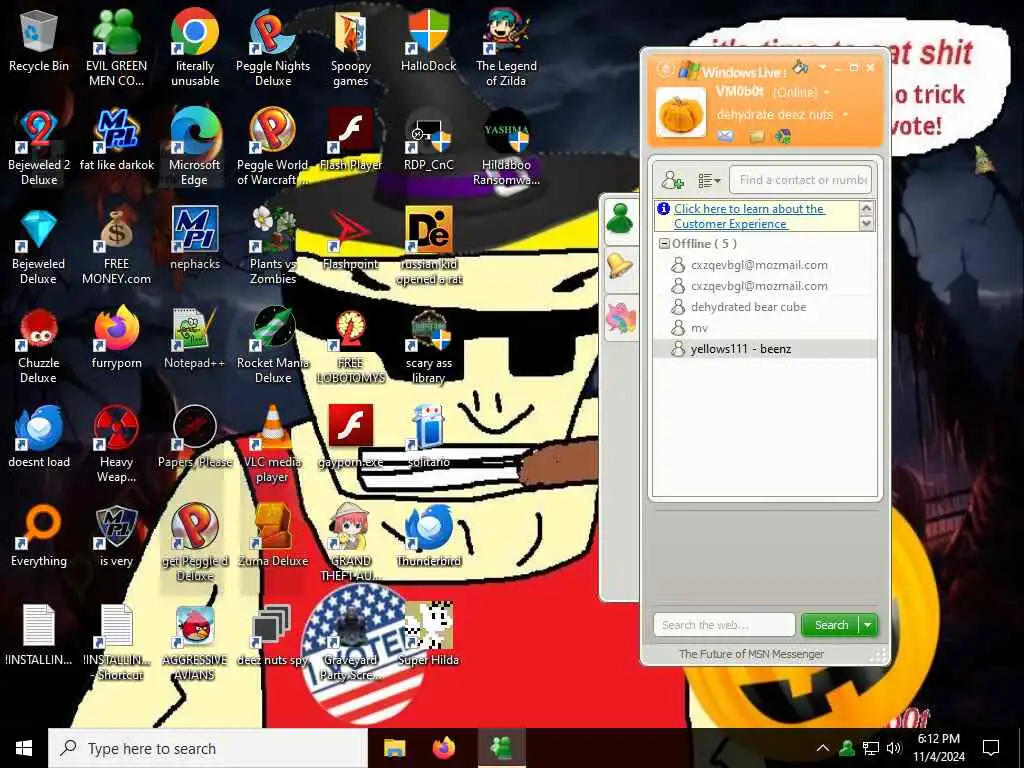
Task: Select the Zuma Deluxe desktop icon
Action: point(273,537)
